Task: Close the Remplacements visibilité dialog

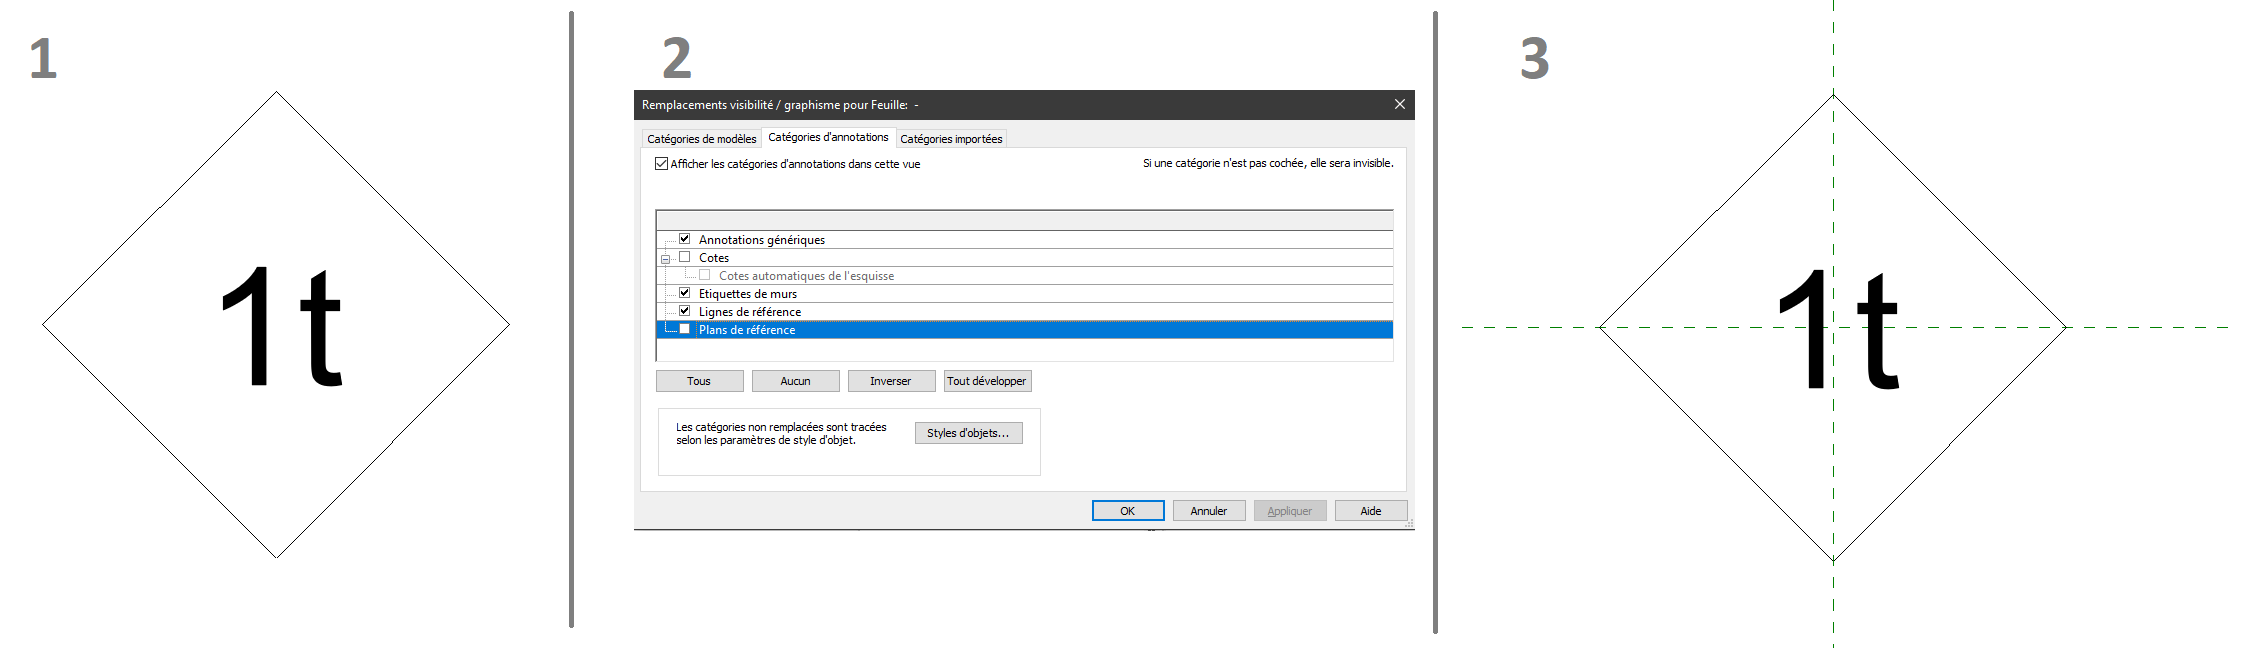Action: (x=1399, y=105)
